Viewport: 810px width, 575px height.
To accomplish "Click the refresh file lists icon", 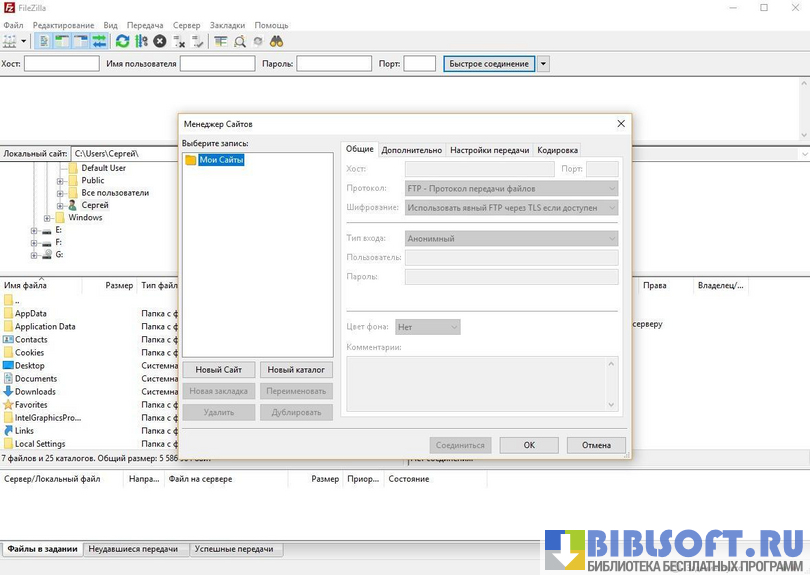I will click(x=123, y=42).
